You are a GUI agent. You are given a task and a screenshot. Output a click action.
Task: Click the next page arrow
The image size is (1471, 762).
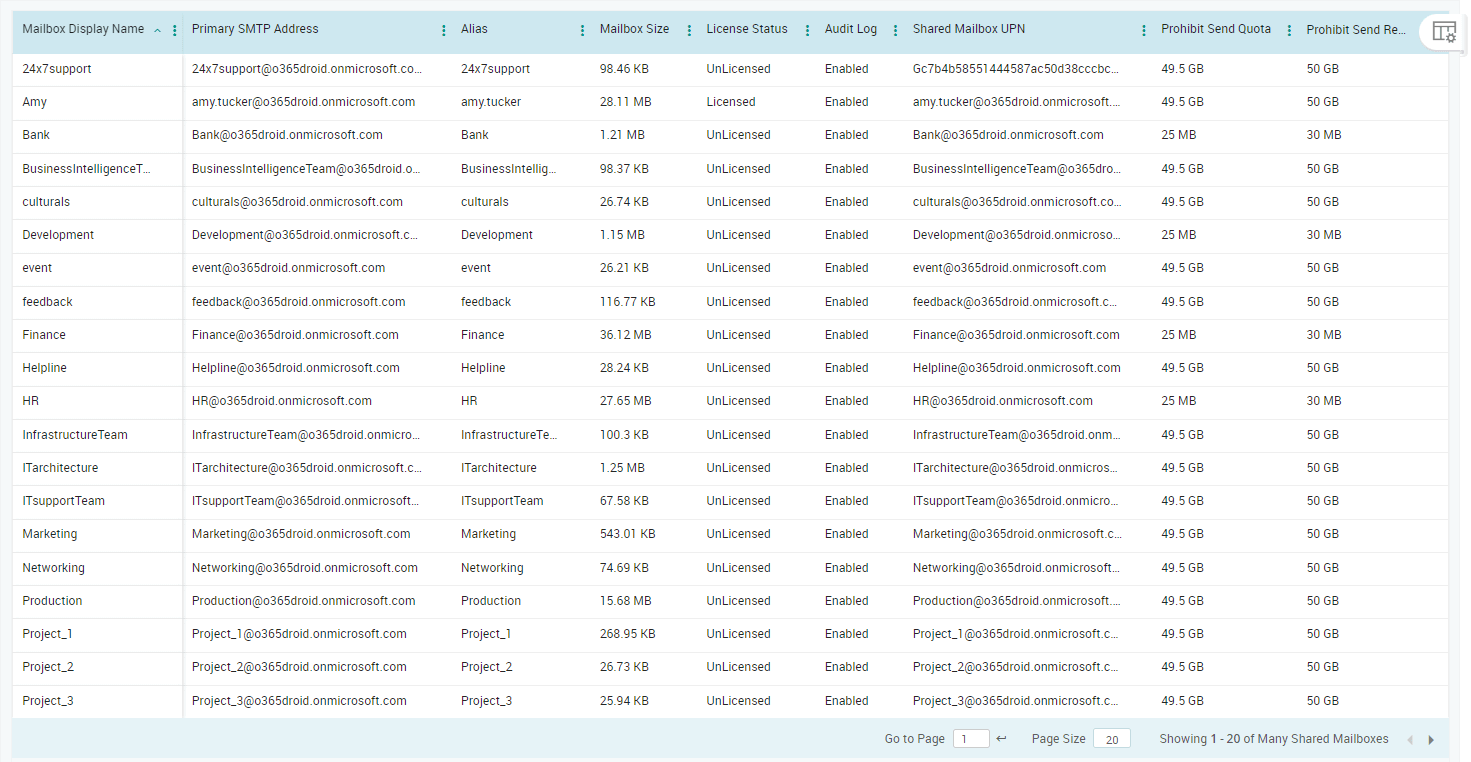1430,740
